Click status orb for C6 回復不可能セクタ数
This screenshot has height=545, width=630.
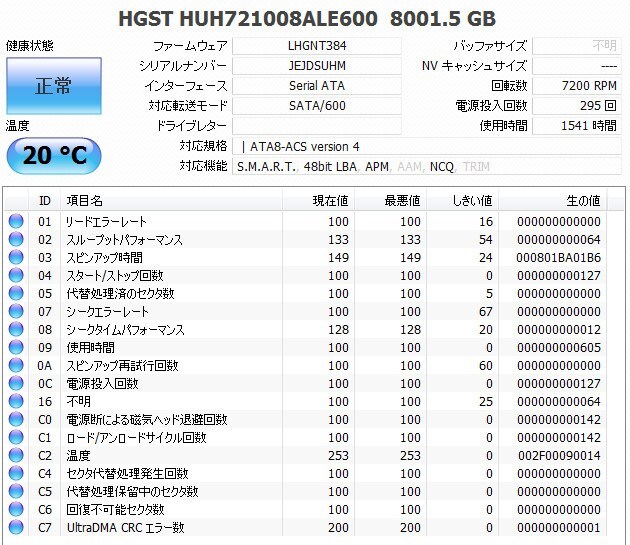16,509
